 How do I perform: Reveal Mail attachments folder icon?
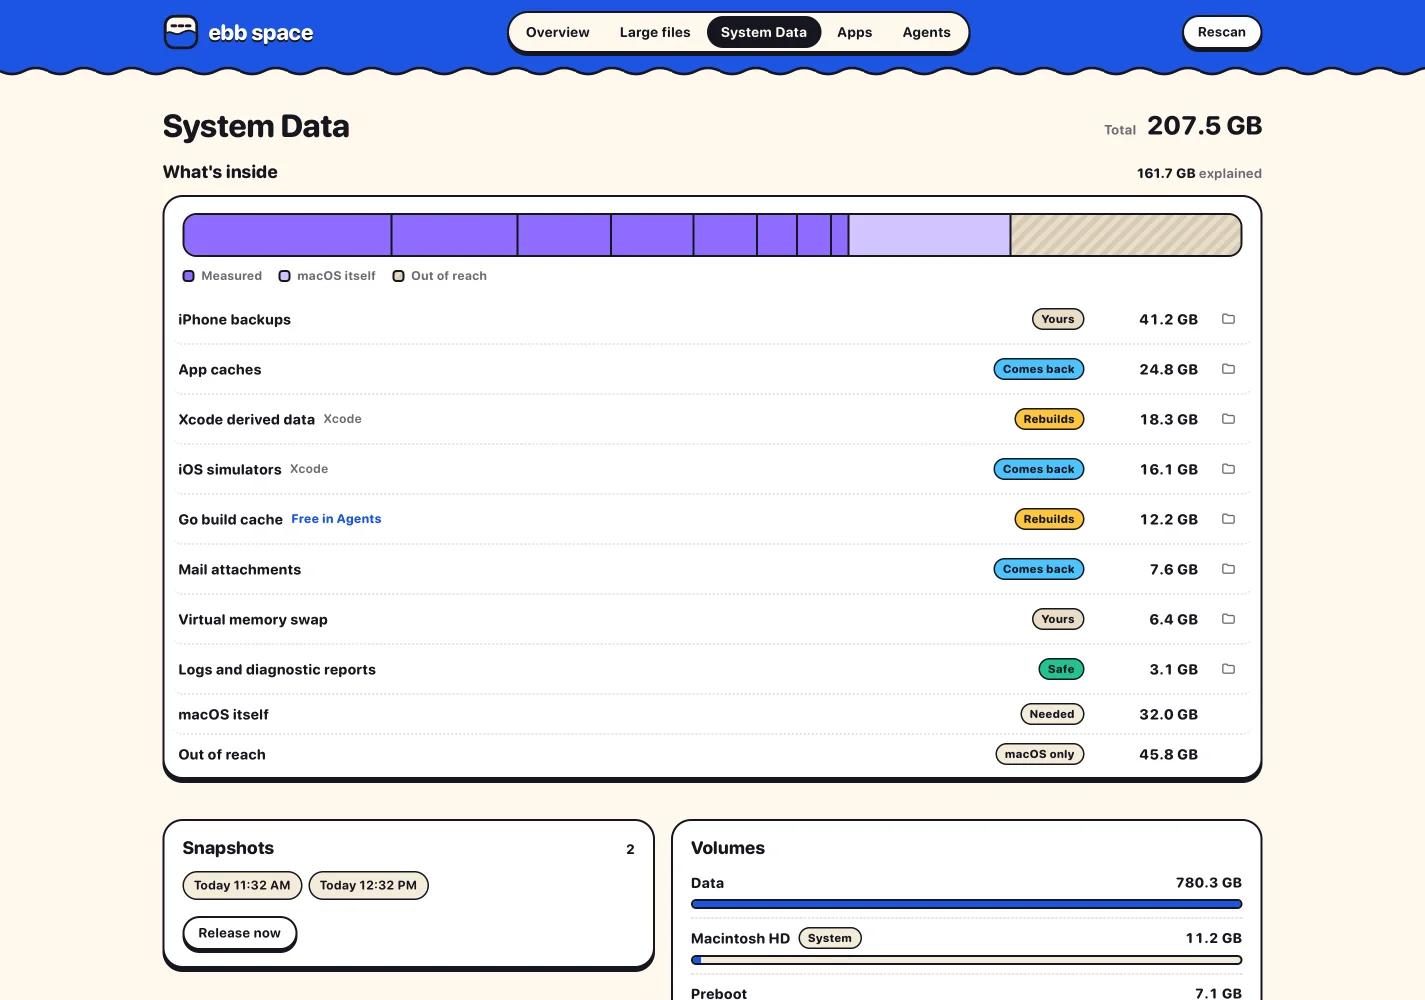pos(1229,569)
